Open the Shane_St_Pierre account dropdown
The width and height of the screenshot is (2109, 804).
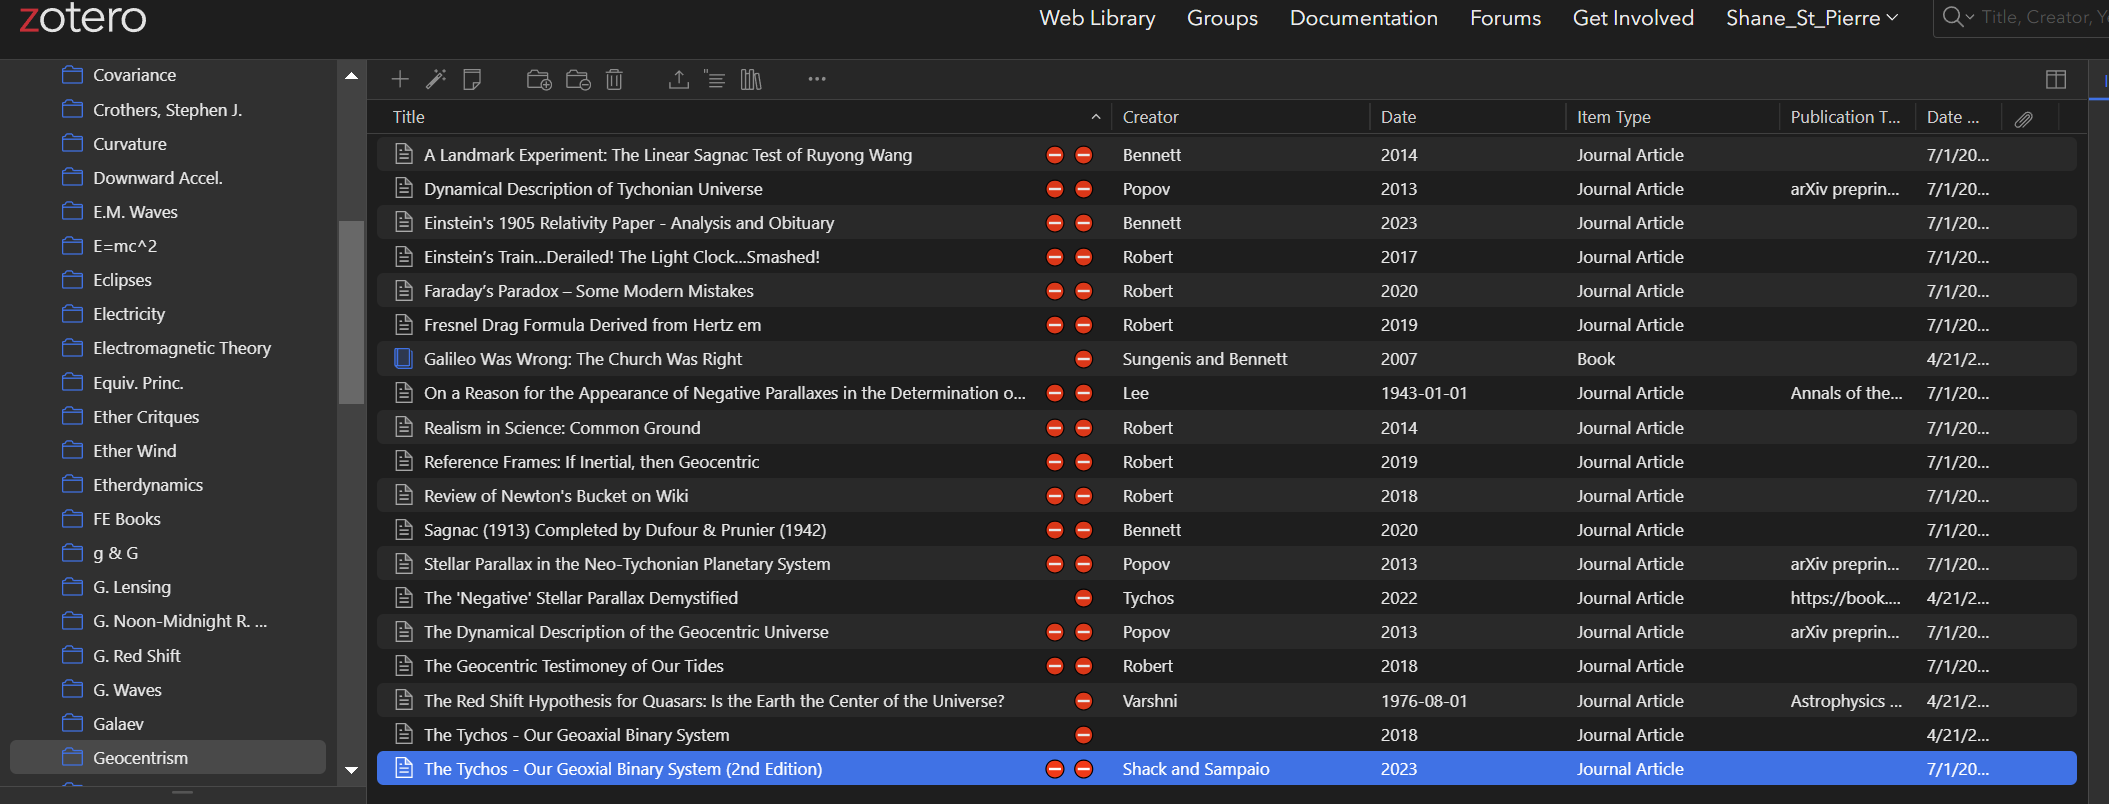[1811, 18]
